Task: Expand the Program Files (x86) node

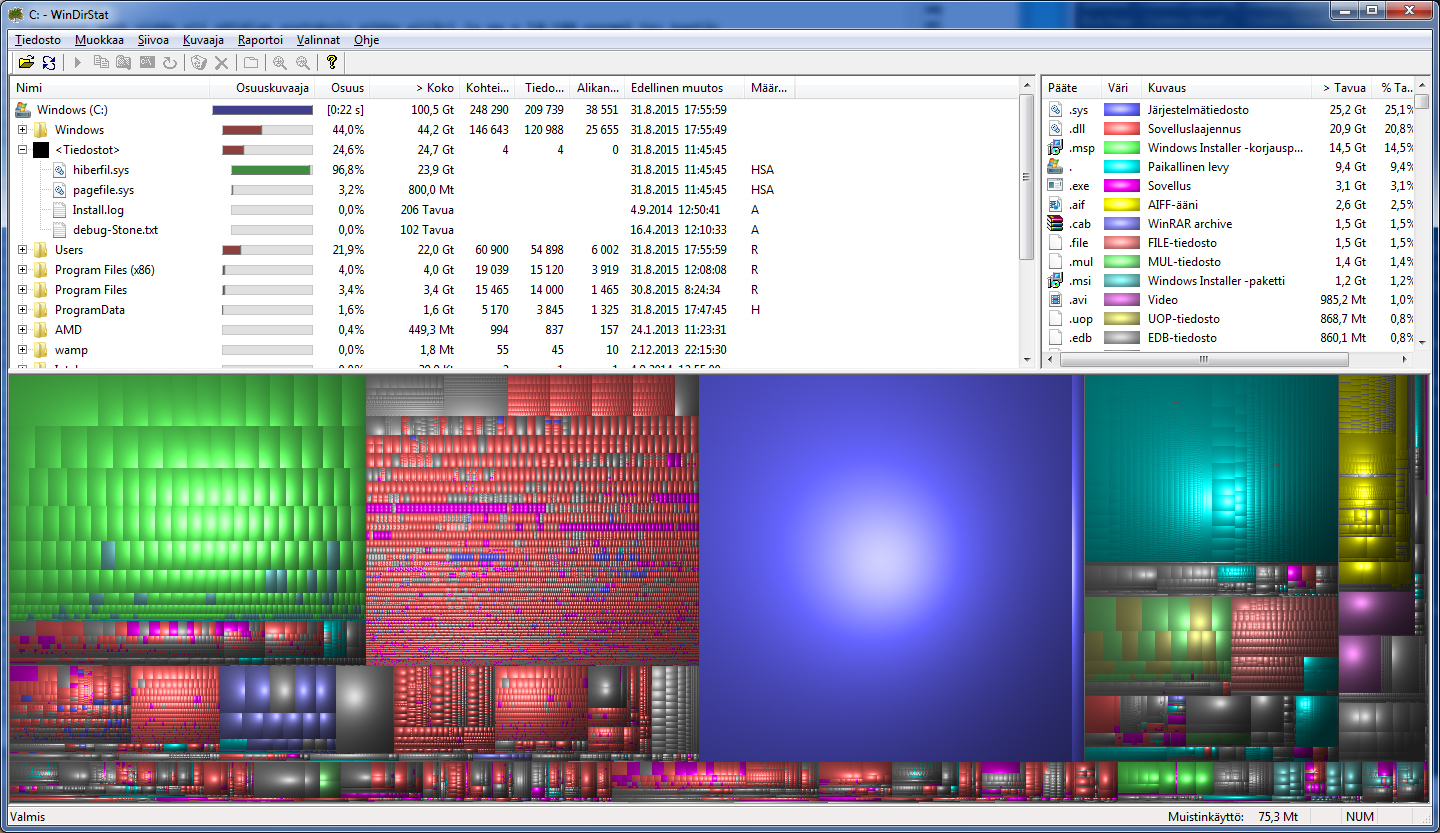Action: (x=22, y=270)
